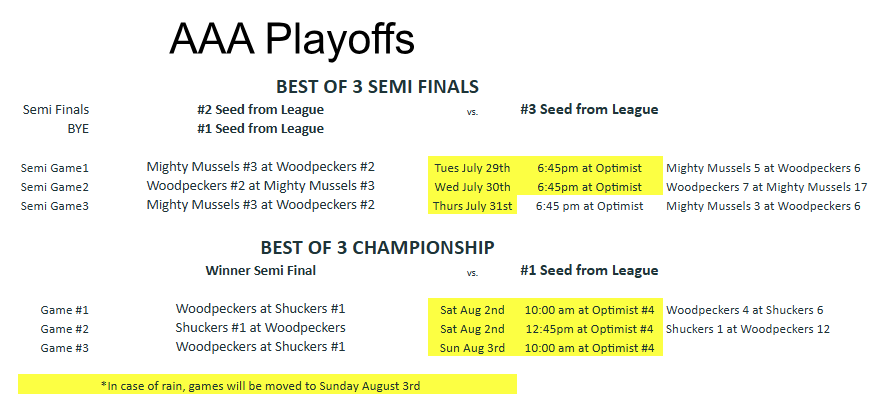Select the Sun Aug 3rd date cell
This screenshot has width=894, height=415.
point(472,348)
